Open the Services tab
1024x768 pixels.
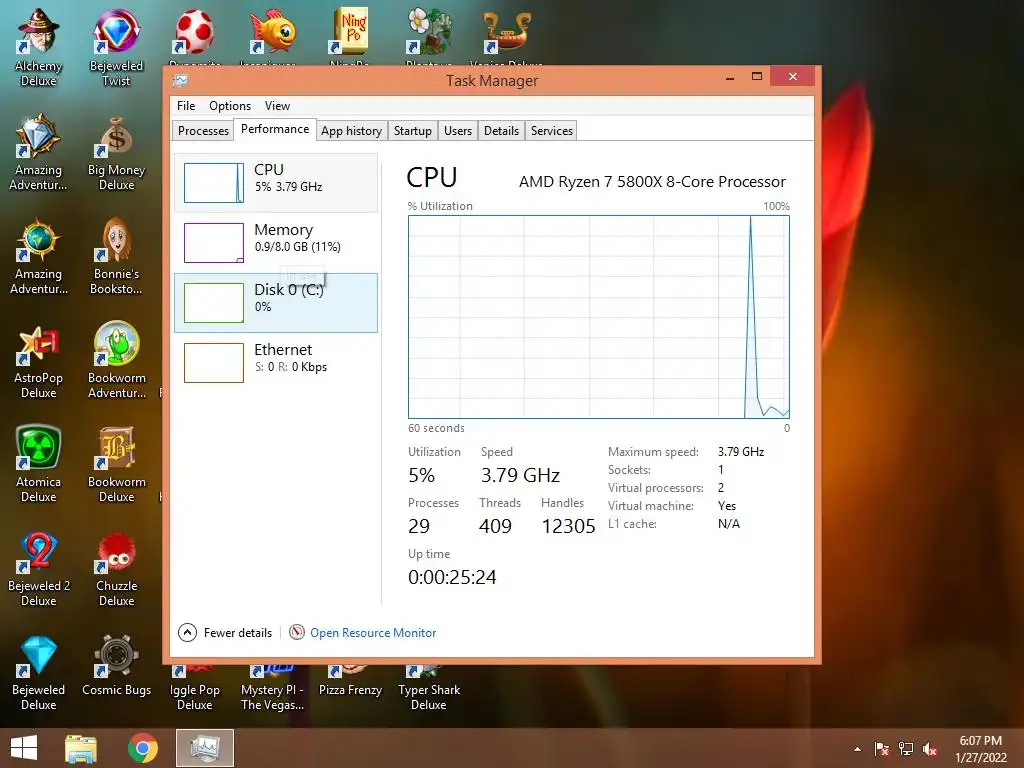[552, 131]
